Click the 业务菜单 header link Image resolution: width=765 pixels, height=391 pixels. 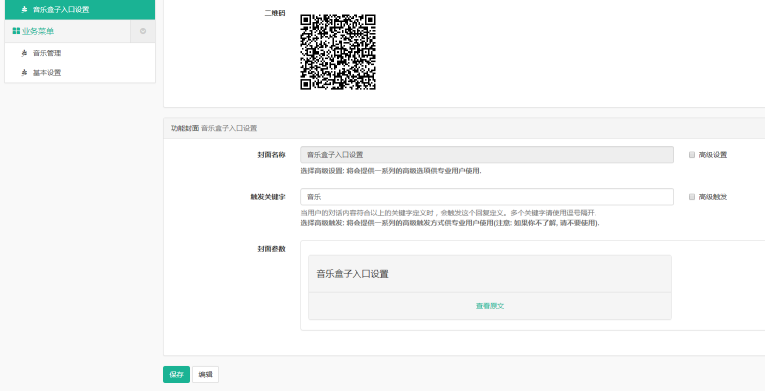tap(38, 31)
